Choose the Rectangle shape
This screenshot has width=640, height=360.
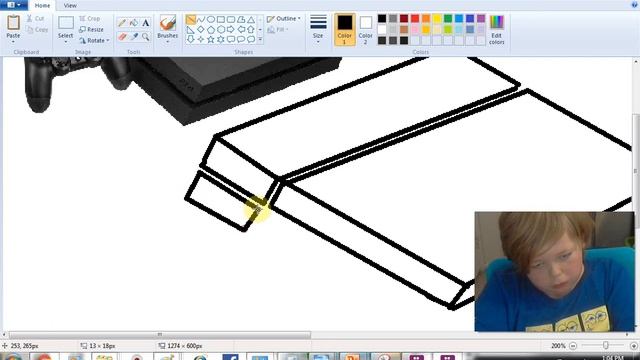pyautogui.click(x=221, y=20)
